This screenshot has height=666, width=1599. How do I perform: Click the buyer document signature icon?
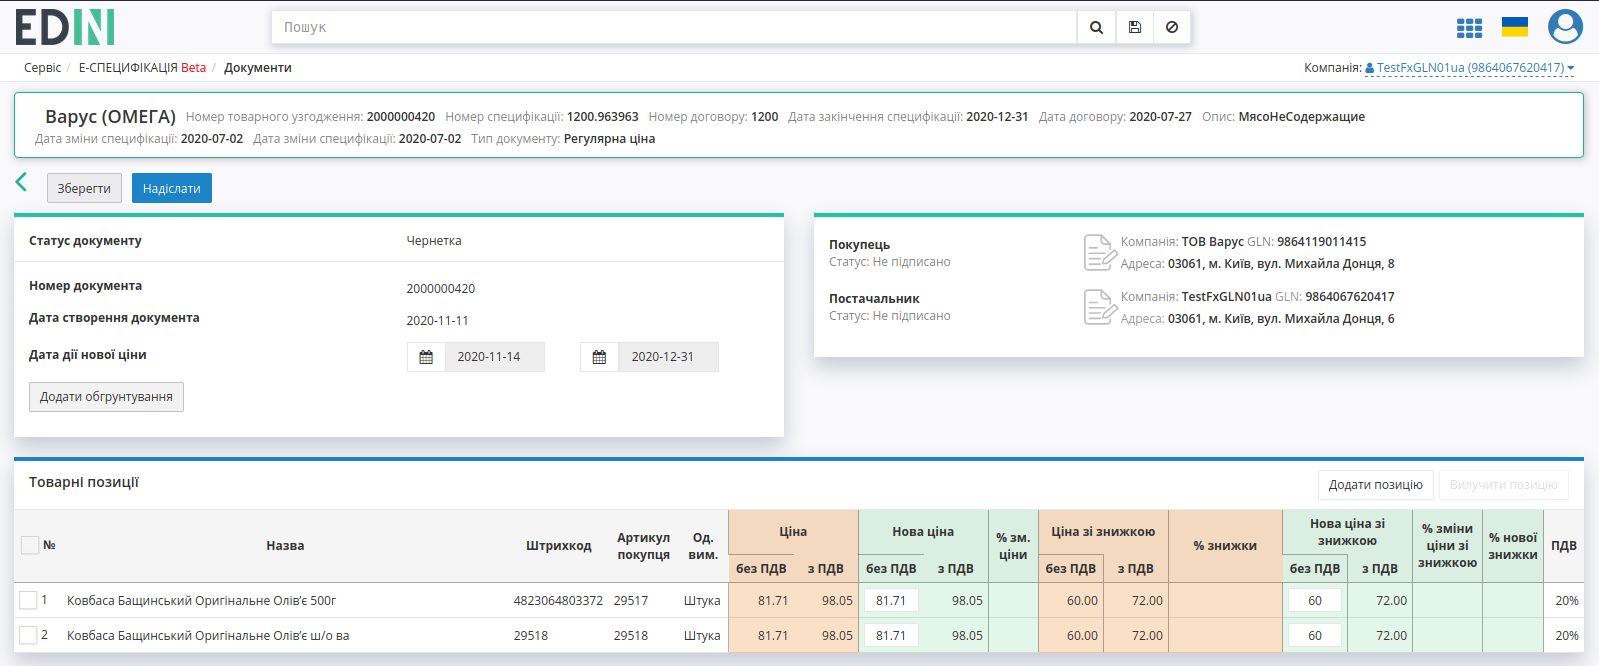coord(1099,252)
